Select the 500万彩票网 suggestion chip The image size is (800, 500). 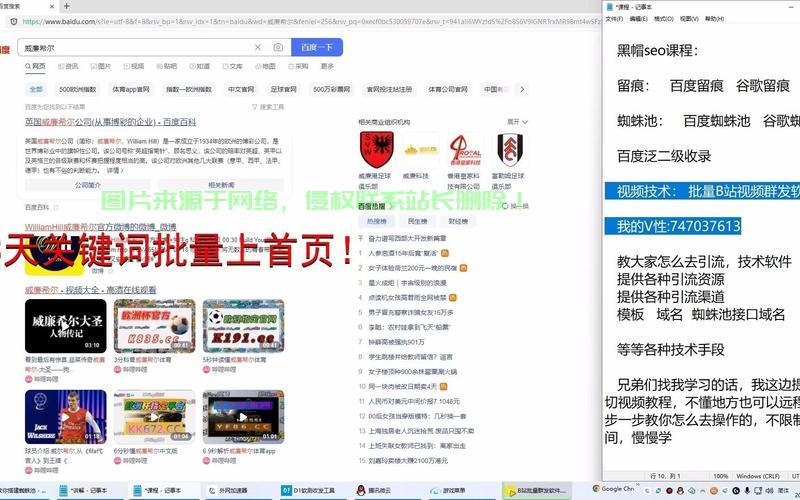point(332,89)
